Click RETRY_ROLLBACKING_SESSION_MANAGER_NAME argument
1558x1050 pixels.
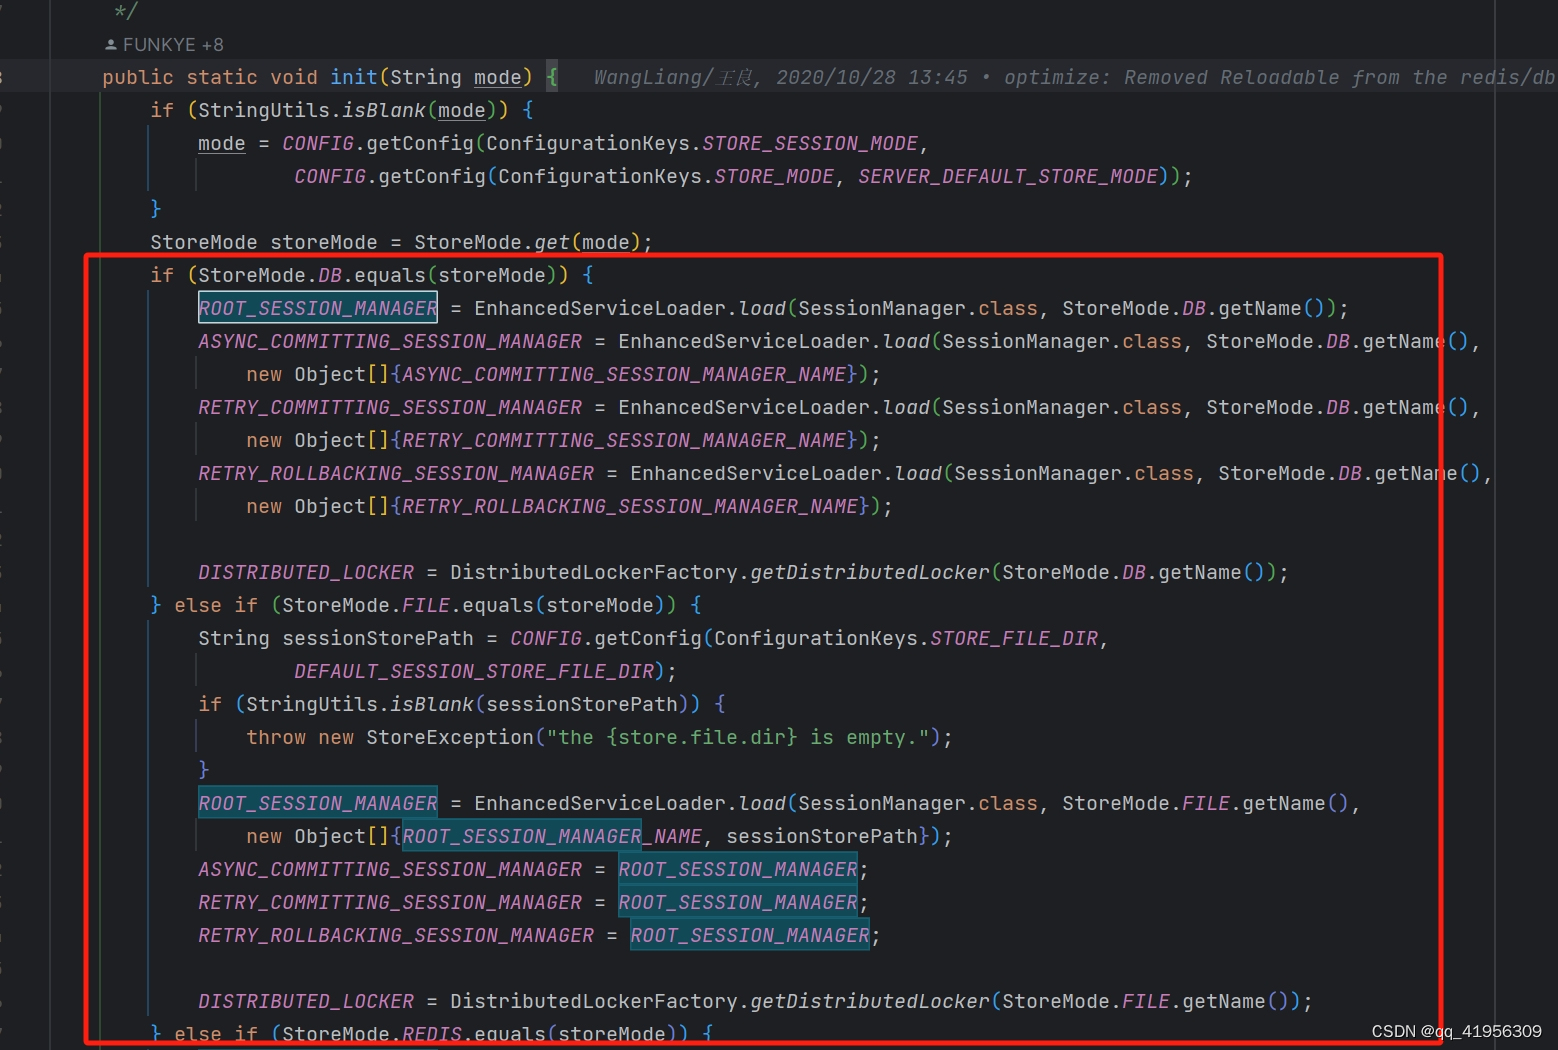coord(630,506)
